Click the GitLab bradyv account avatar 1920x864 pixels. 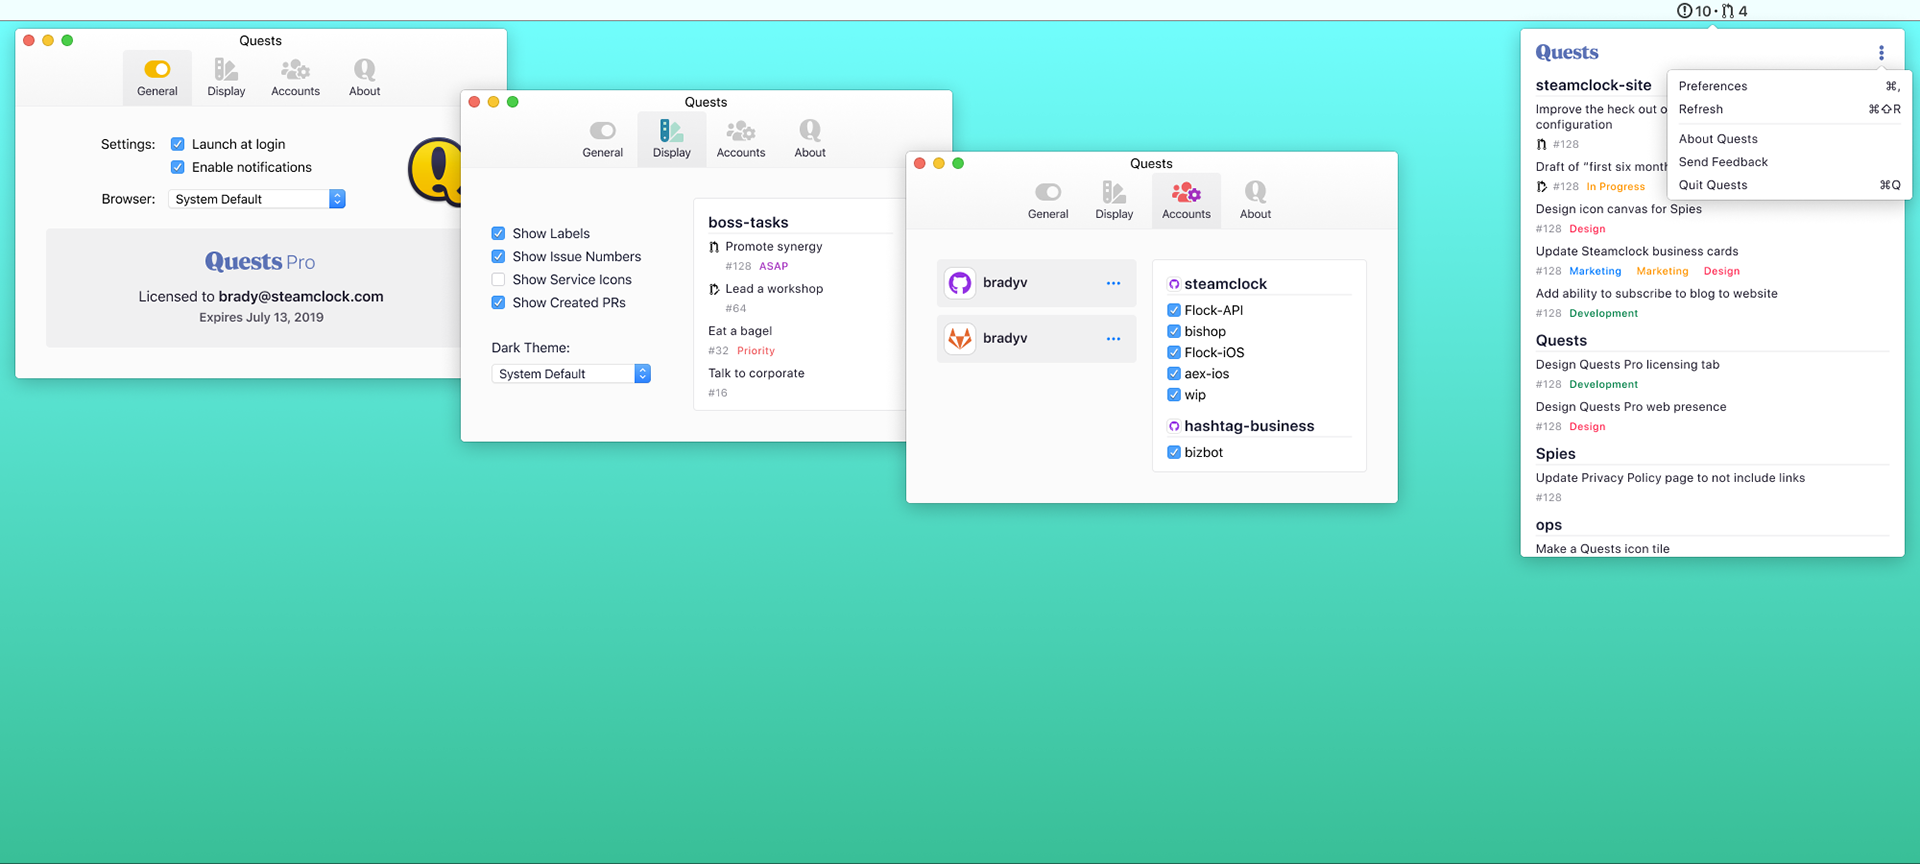click(960, 338)
